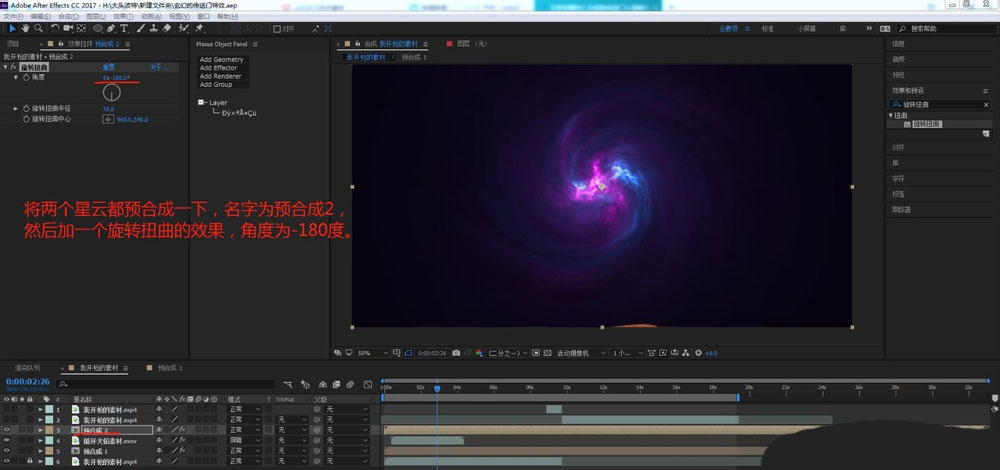This screenshot has width=1000, height=470.
Task: Open the 活动摄像机 camera view dropdown
Action: point(578,353)
